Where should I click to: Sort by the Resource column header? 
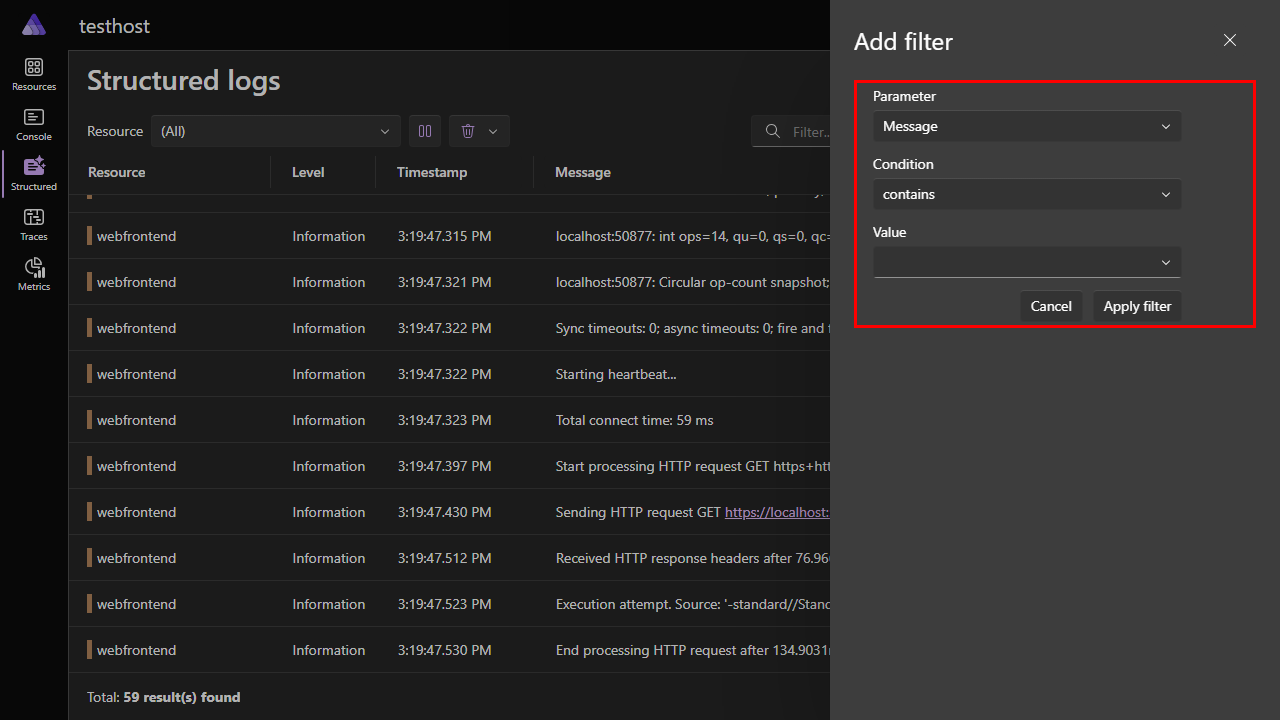coord(117,172)
